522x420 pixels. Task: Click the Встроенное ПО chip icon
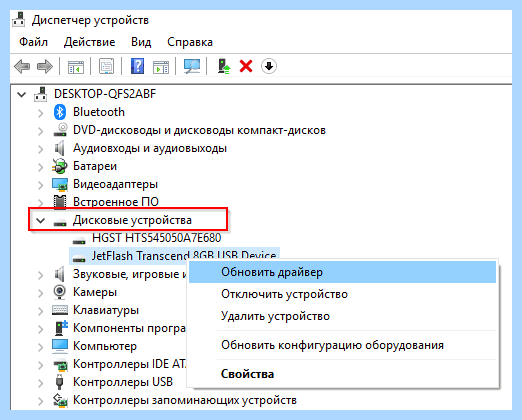point(60,202)
